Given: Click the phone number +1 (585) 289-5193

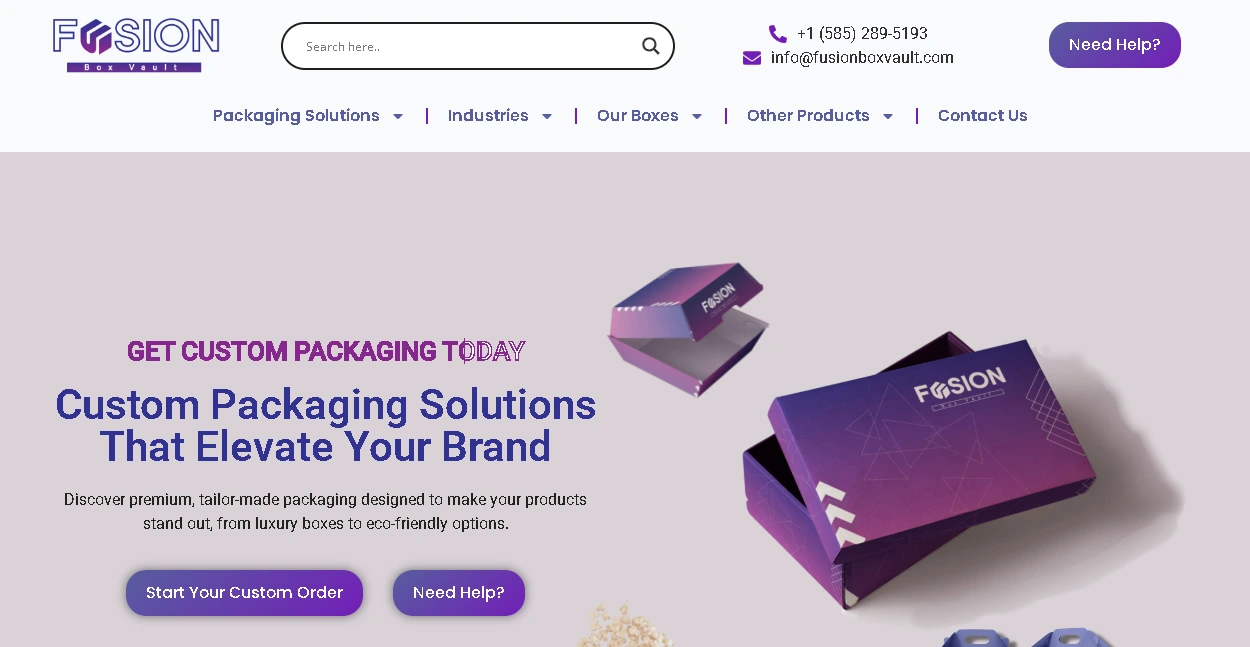Looking at the screenshot, I should 862,34.
